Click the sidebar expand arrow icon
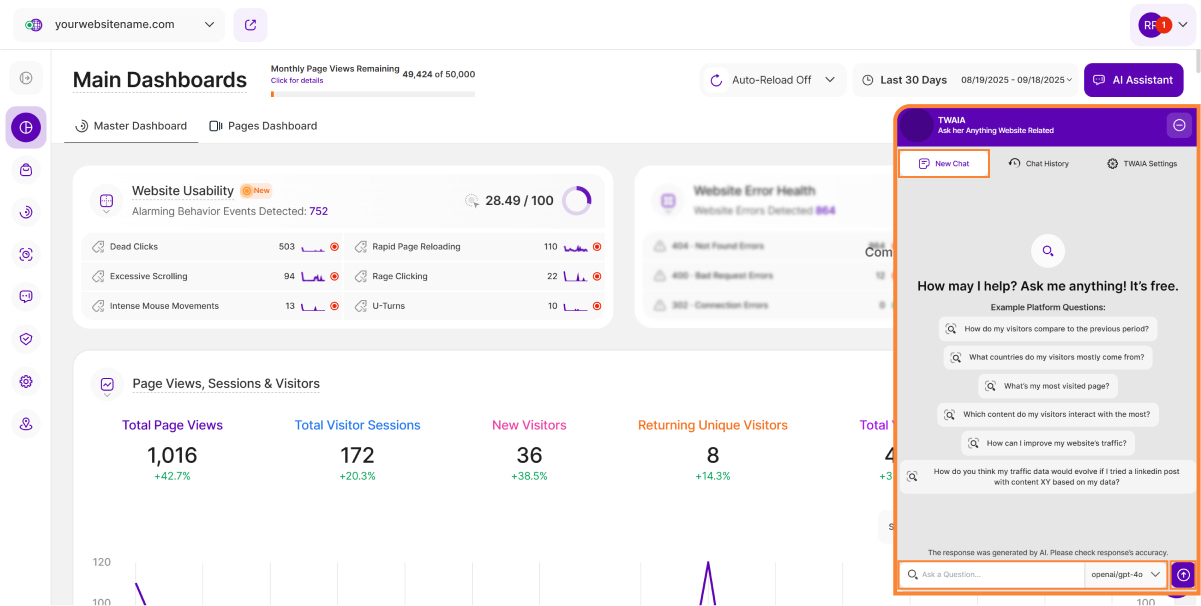 click(26, 78)
